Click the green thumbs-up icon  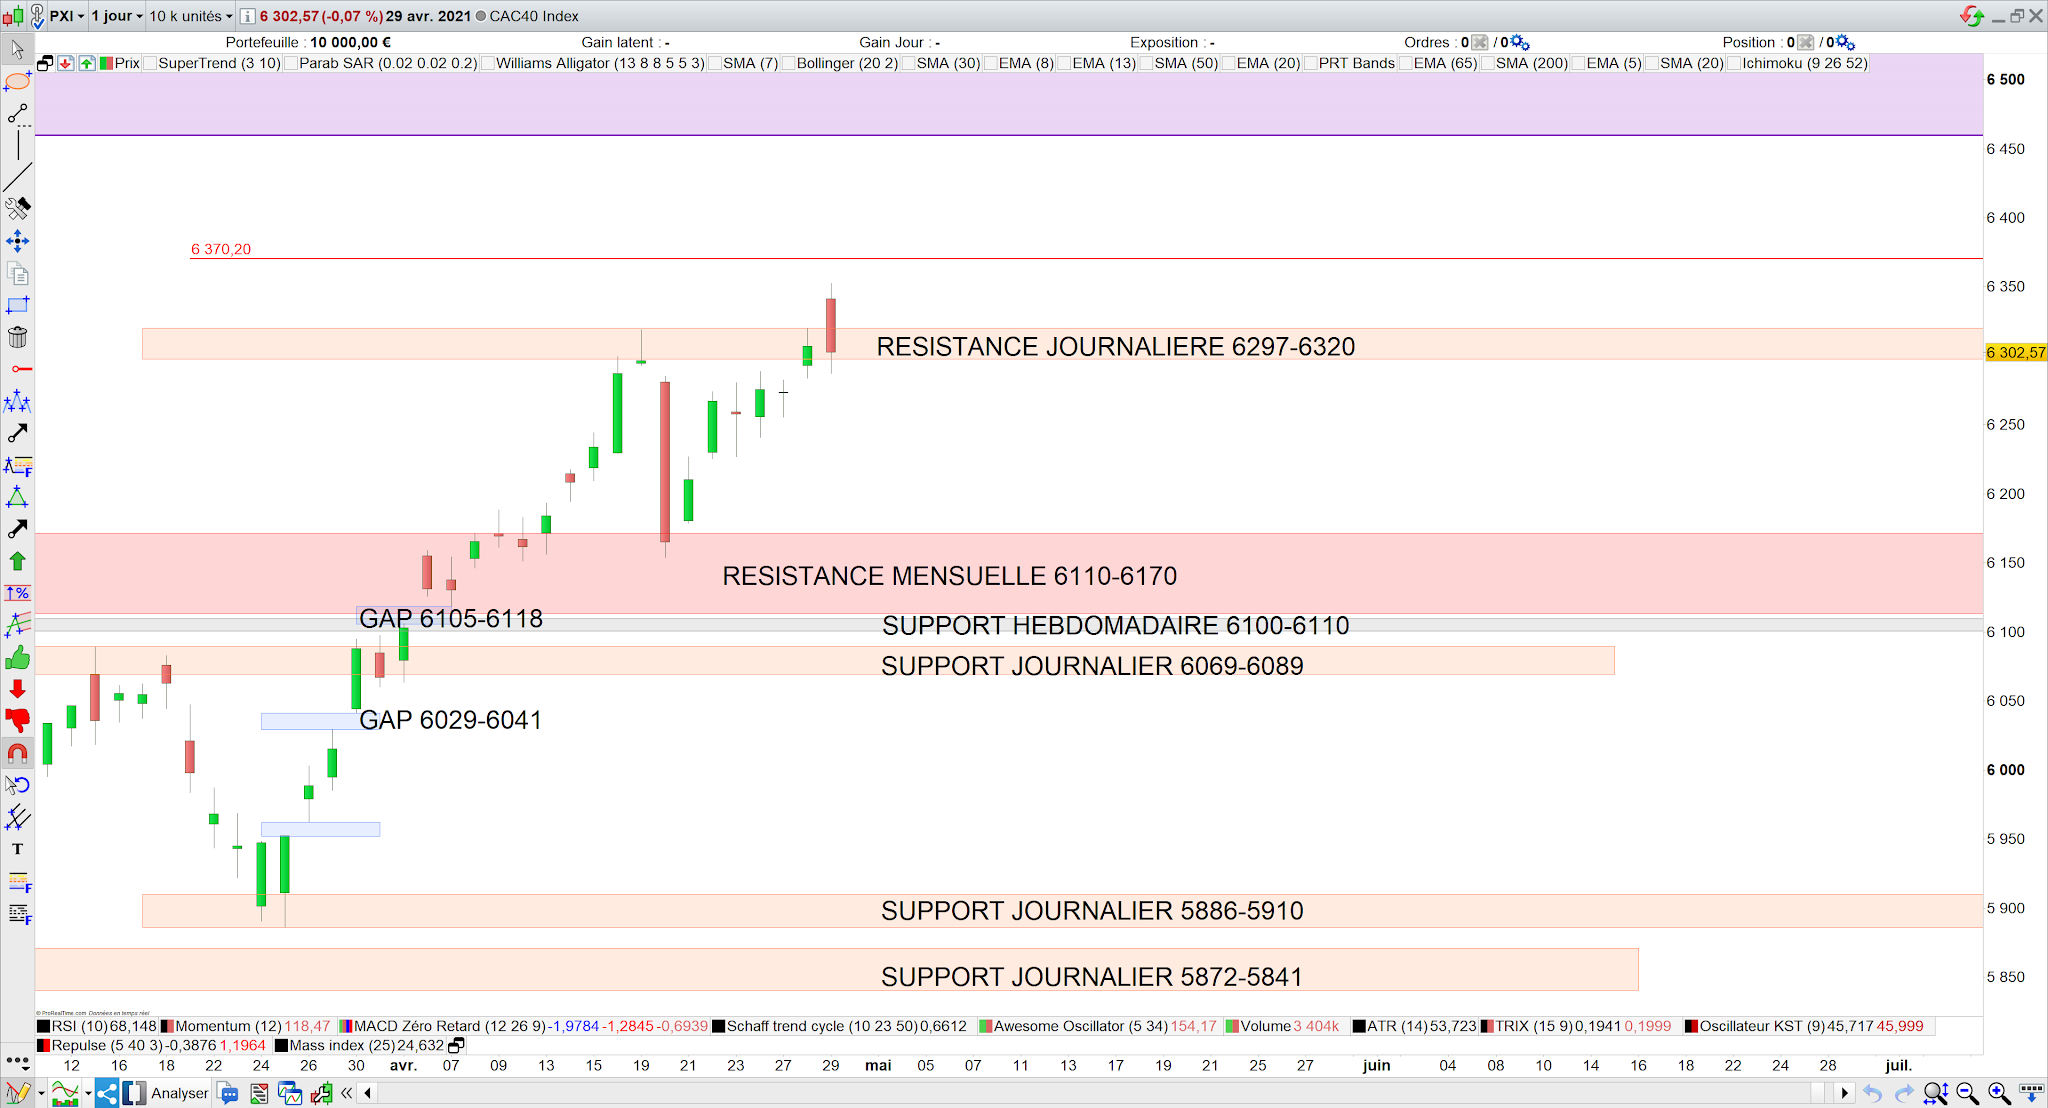[17, 657]
